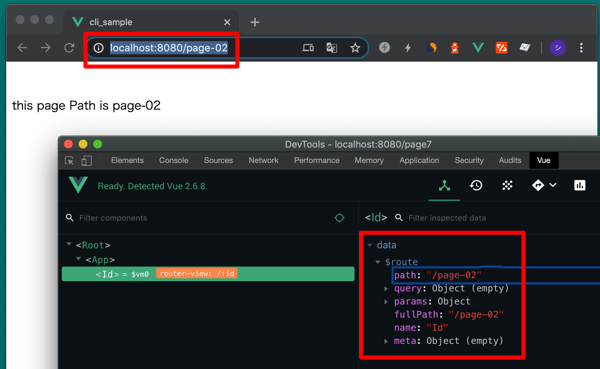Switch to the Performance tab
This screenshot has height=369, width=600.
click(316, 160)
